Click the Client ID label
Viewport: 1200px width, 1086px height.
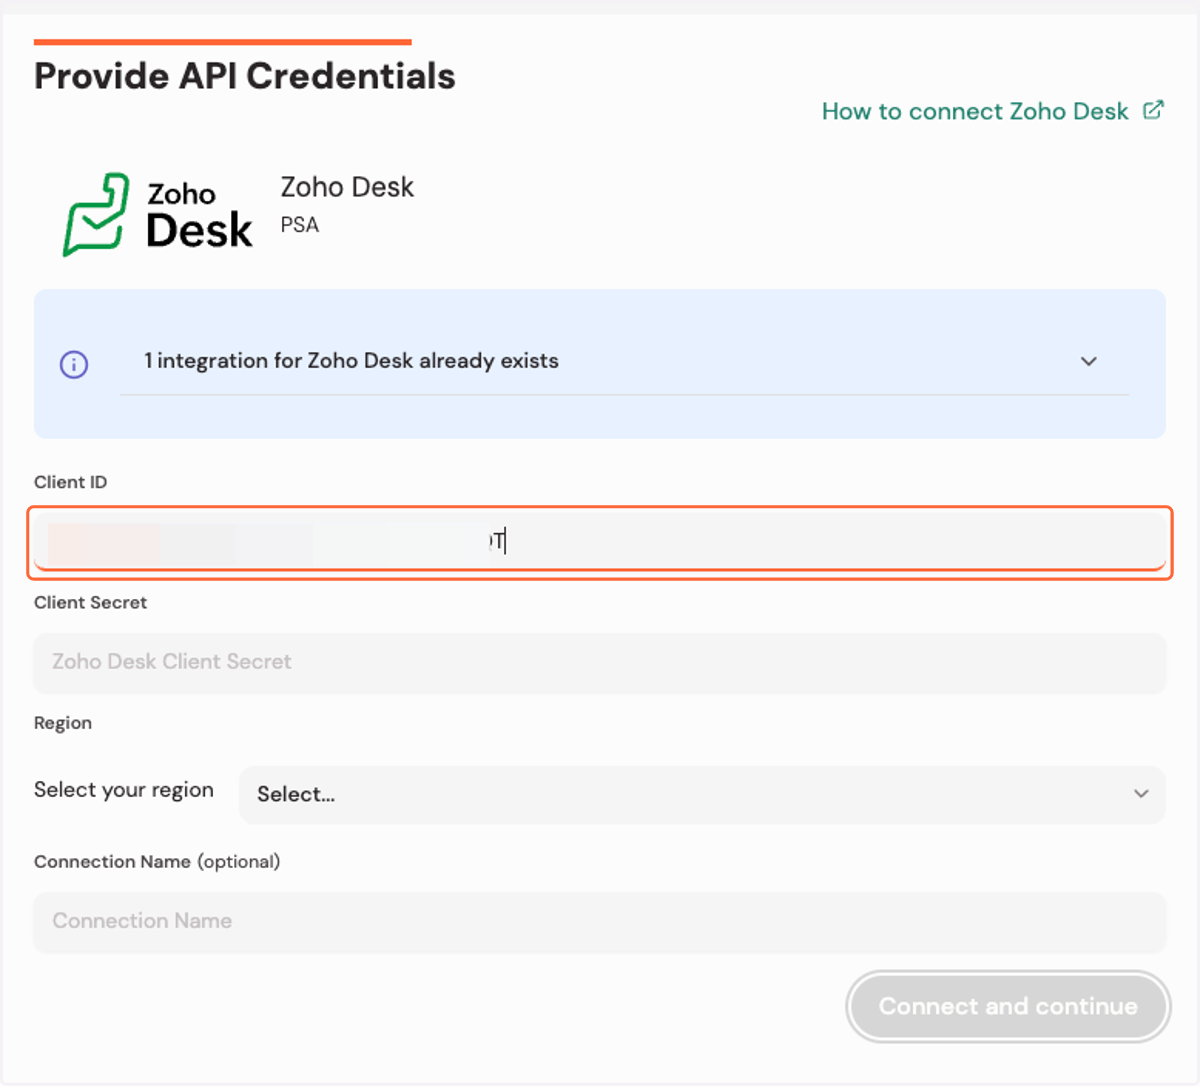coord(71,482)
